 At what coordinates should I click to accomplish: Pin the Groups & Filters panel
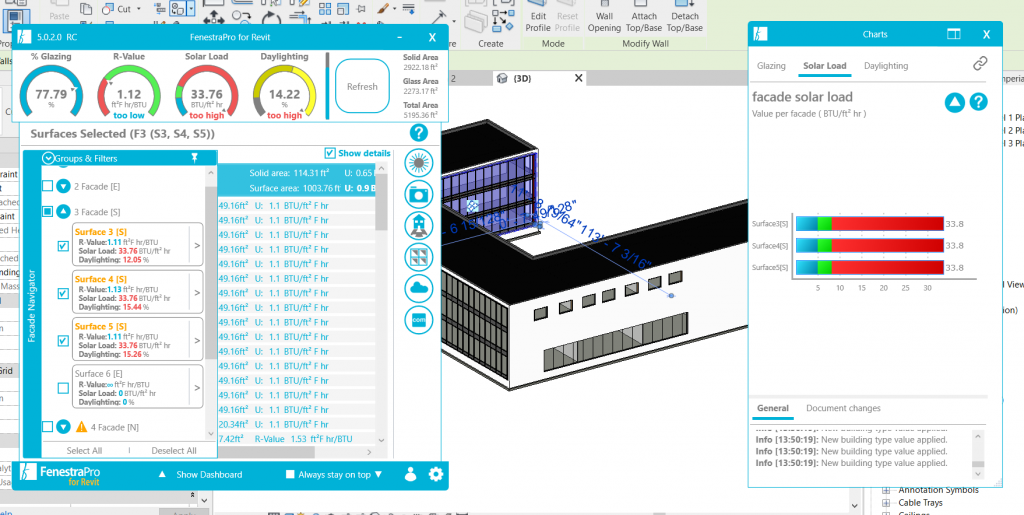(x=194, y=157)
